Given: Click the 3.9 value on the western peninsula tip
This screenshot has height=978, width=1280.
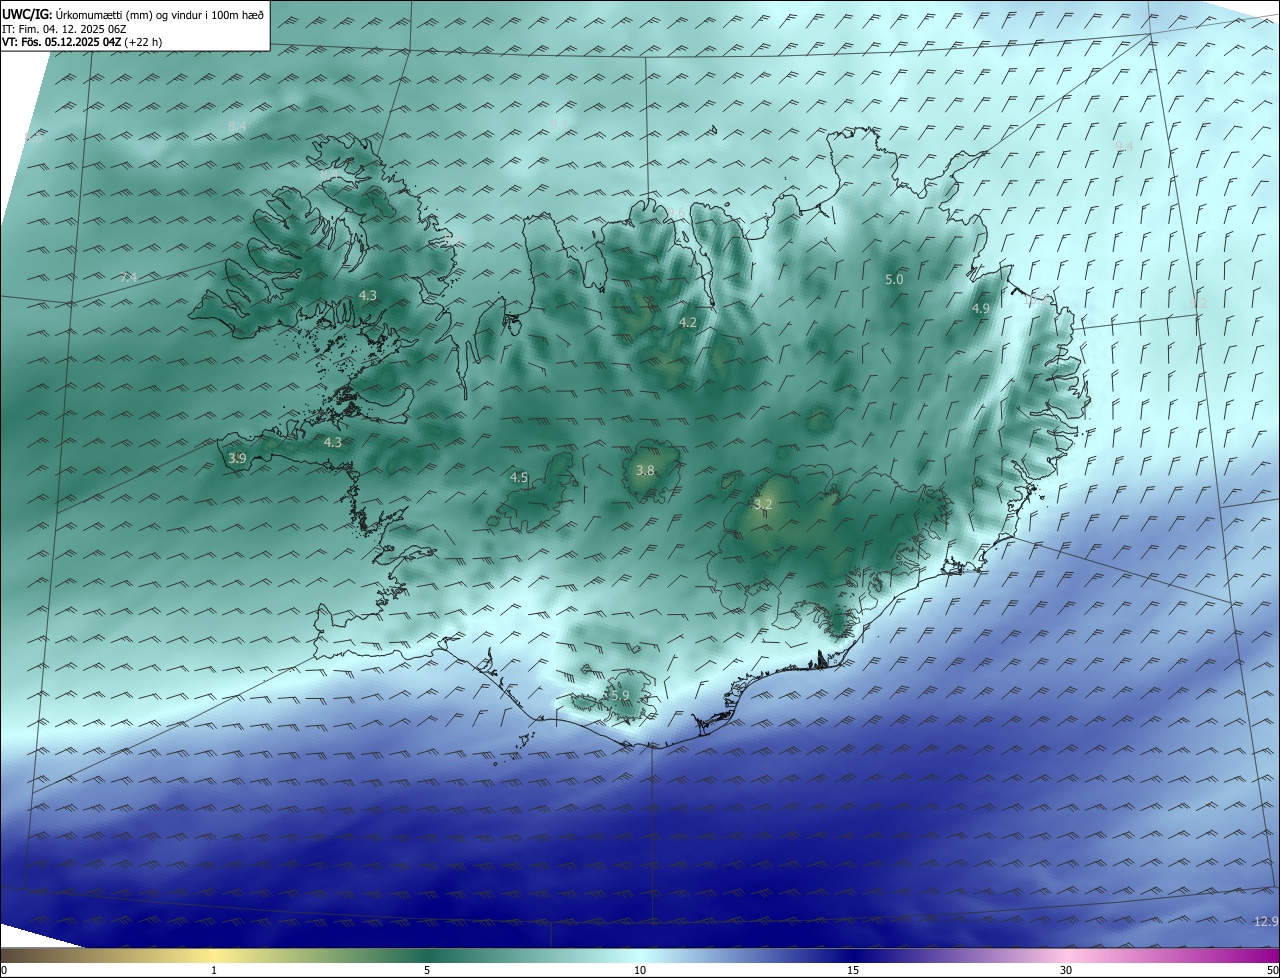Looking at the screenshot, I should point(236,458).
